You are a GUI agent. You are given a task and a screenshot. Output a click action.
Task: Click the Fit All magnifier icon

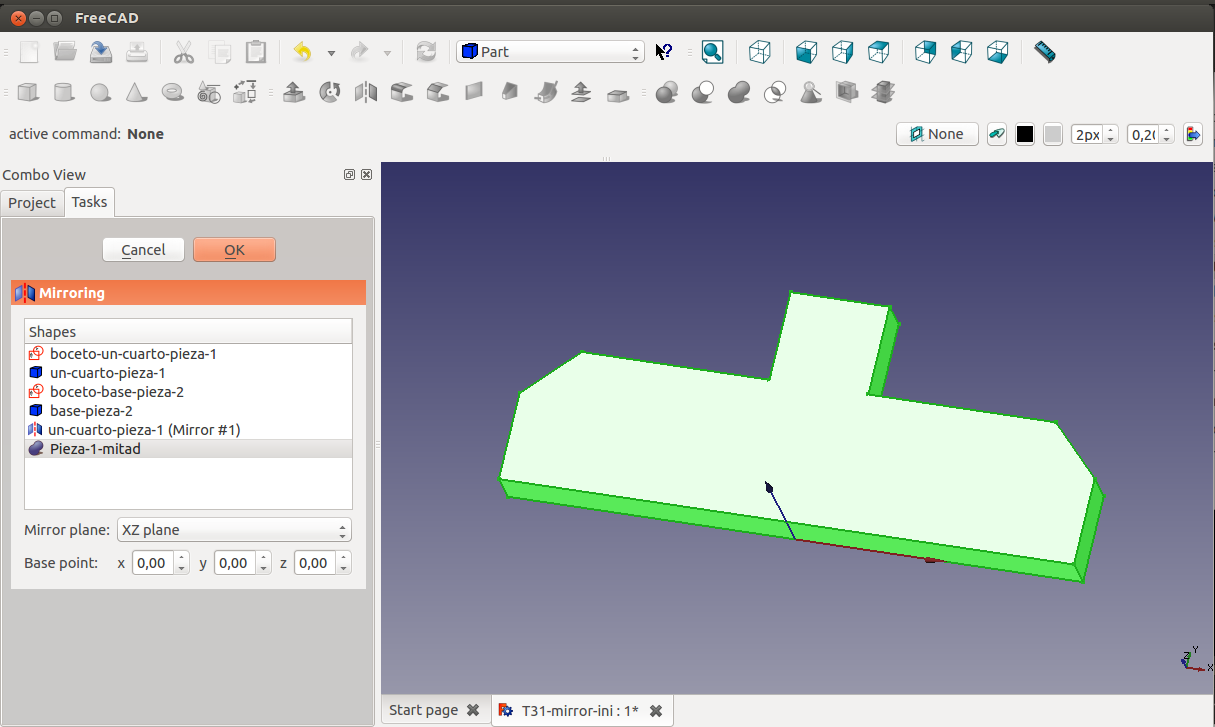712,52
